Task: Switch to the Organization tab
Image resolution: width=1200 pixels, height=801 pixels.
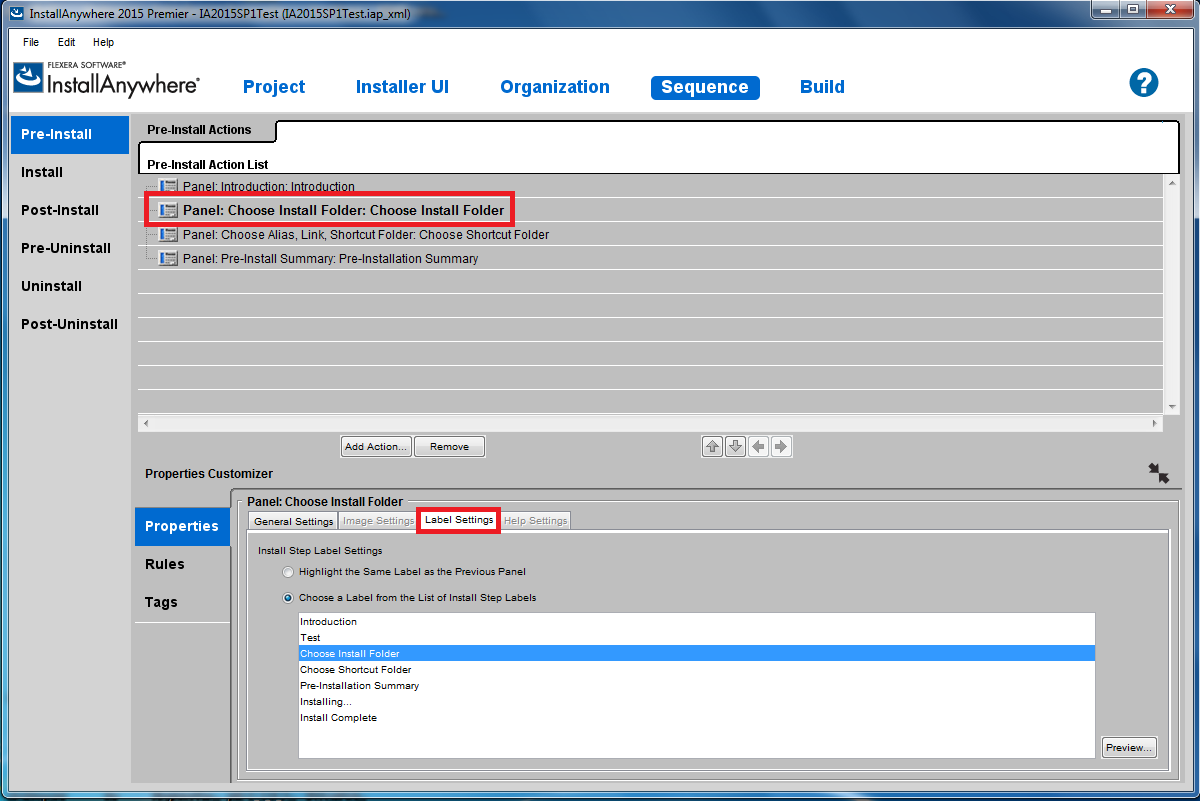Action: (555, 87)
